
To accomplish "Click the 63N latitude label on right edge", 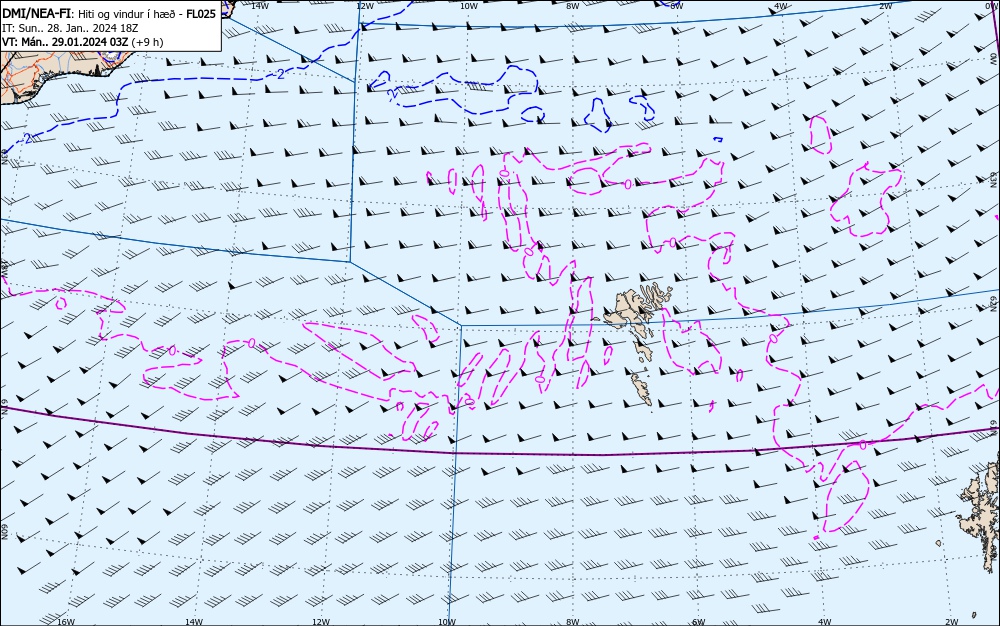I will tap(994, 179).
